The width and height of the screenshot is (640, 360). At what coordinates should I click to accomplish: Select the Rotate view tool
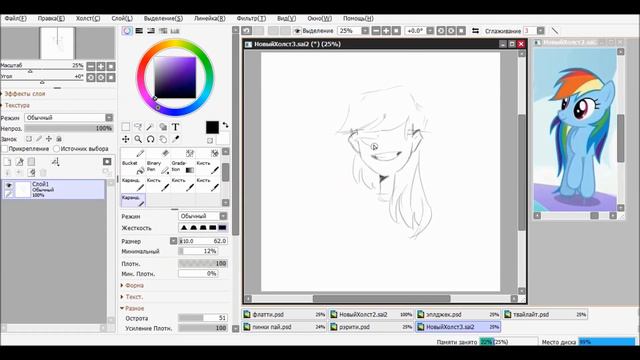(150, 139)
